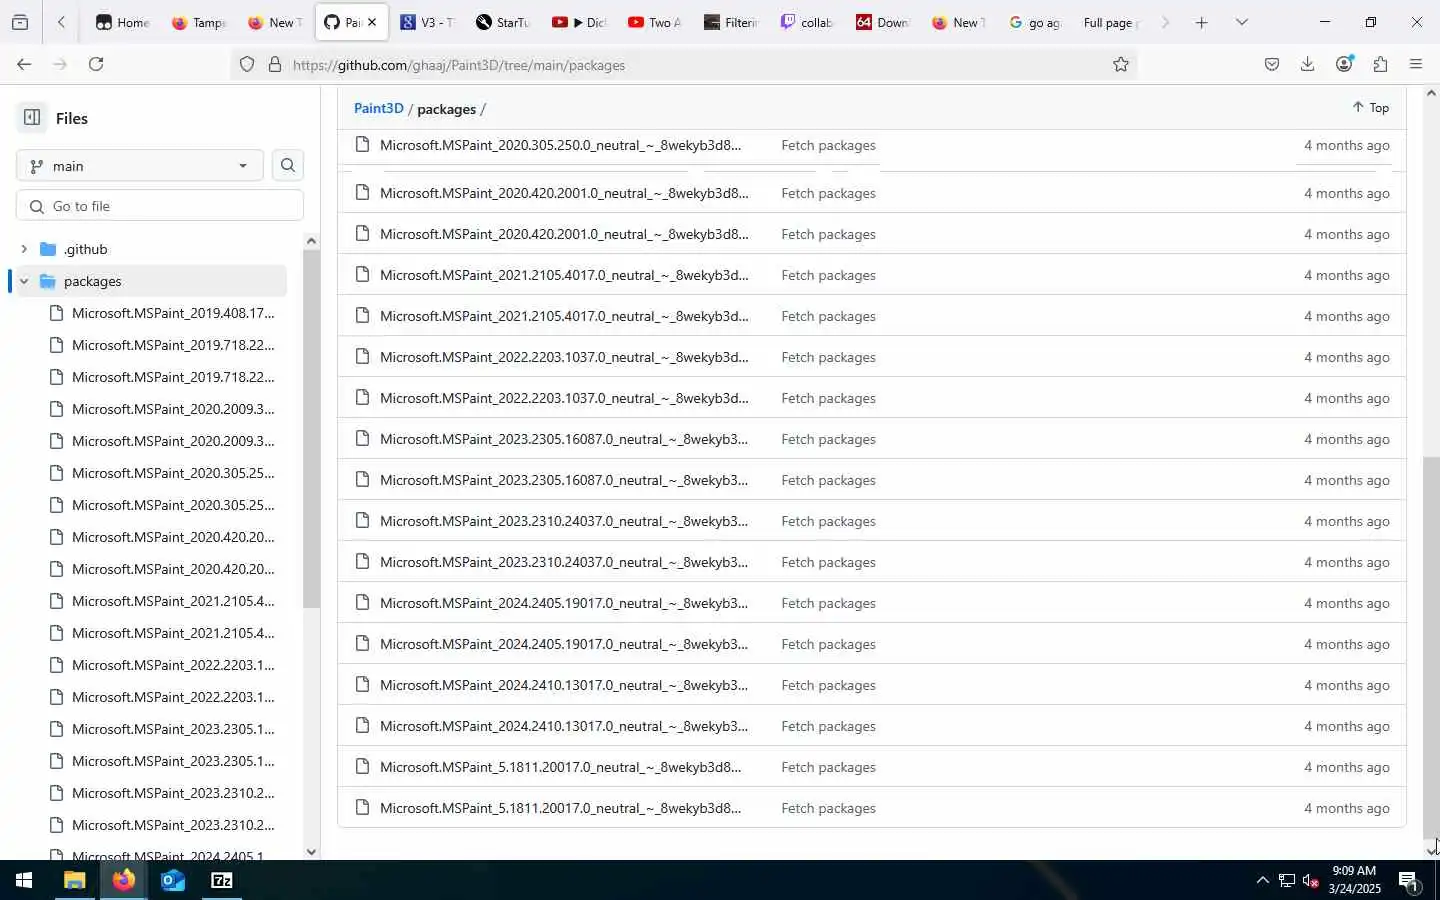Viewport: 1440px width, 900px height.
Task: Open Outlook from taskbar
Action: pyautogui.click(x=172, y=880)
